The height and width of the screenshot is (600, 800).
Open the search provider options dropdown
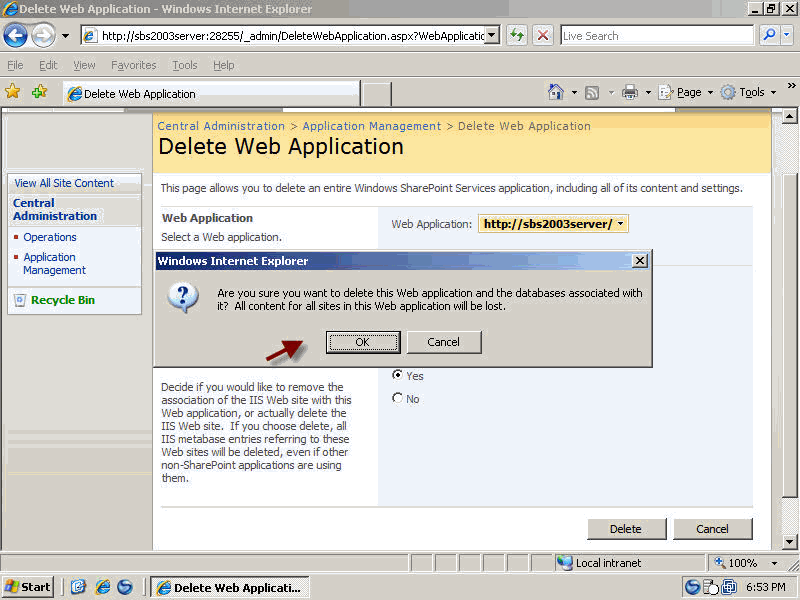point(787,35)
